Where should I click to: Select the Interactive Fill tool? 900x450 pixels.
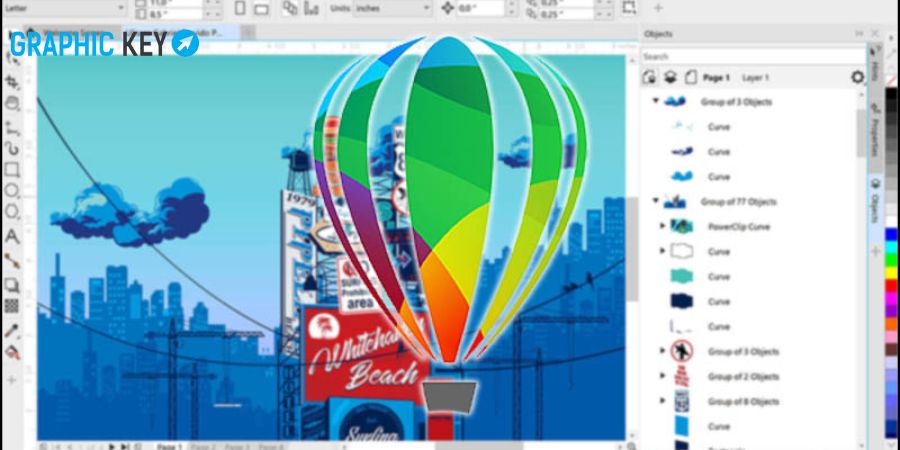[12, 352]
